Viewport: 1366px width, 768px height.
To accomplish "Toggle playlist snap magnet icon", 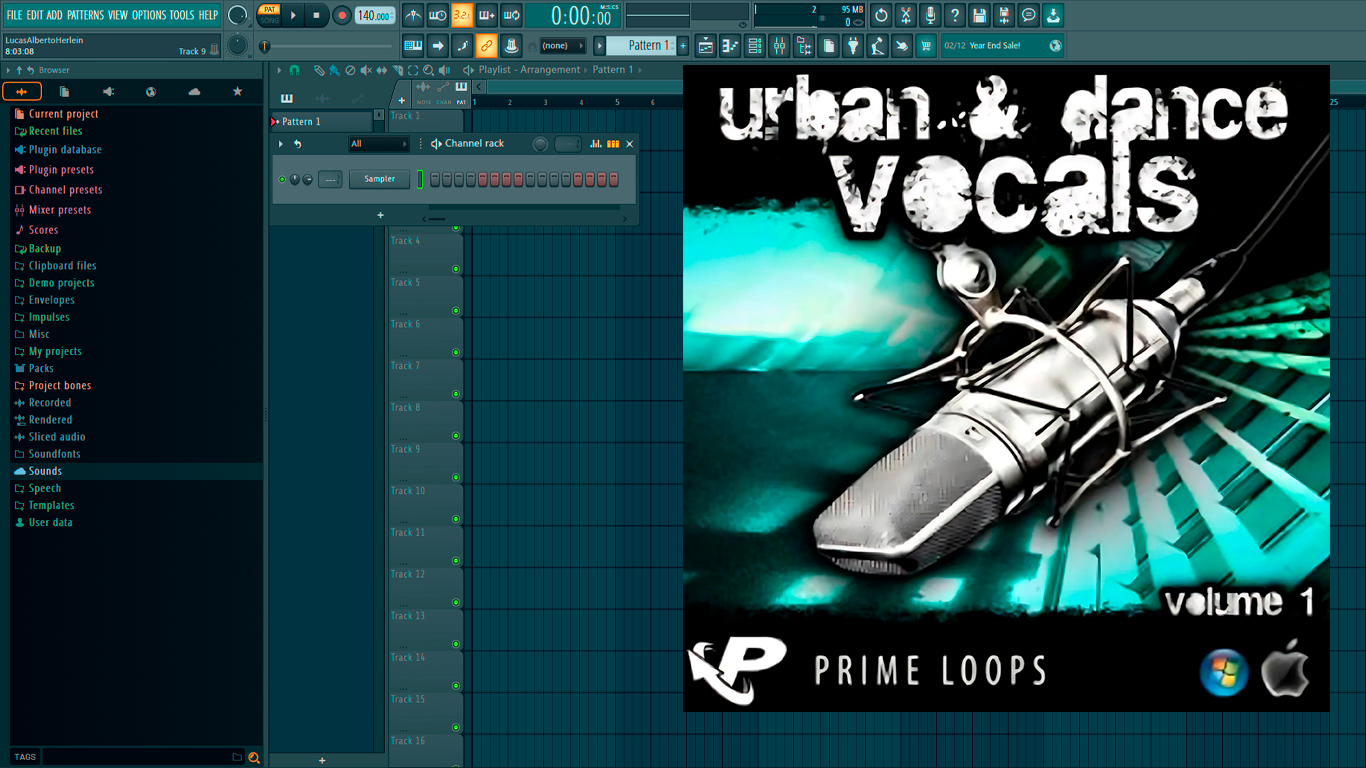I will pos(294,70).
